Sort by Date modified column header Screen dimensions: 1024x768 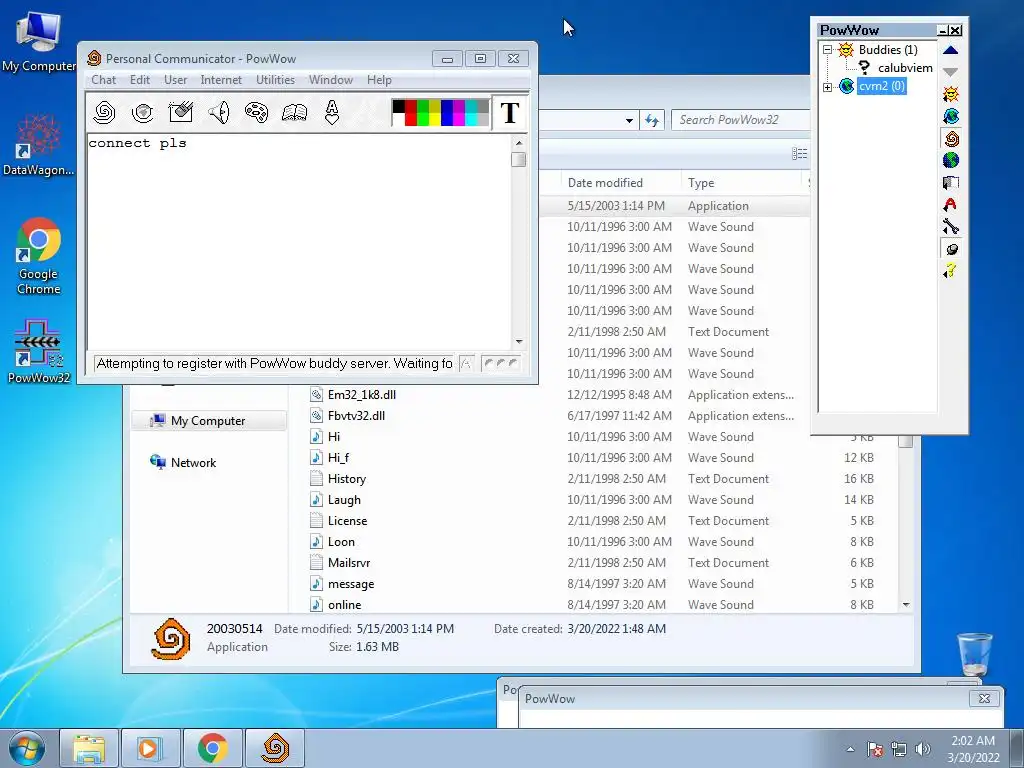(x=620, y=183)
